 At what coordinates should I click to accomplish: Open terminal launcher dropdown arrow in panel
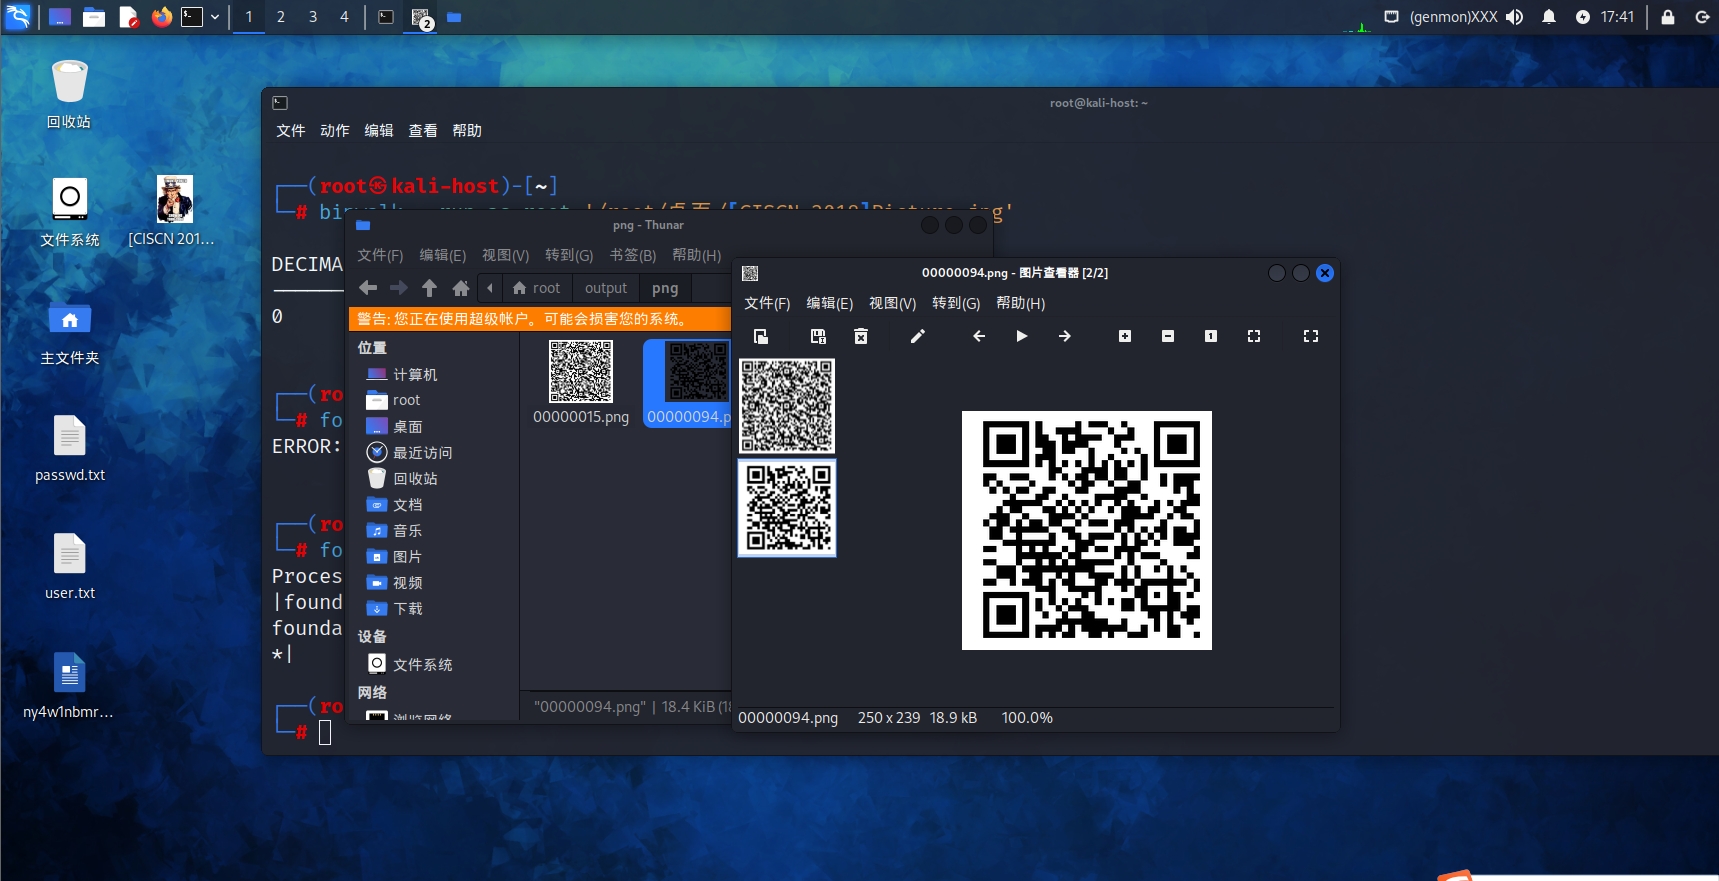click(215, 17)
